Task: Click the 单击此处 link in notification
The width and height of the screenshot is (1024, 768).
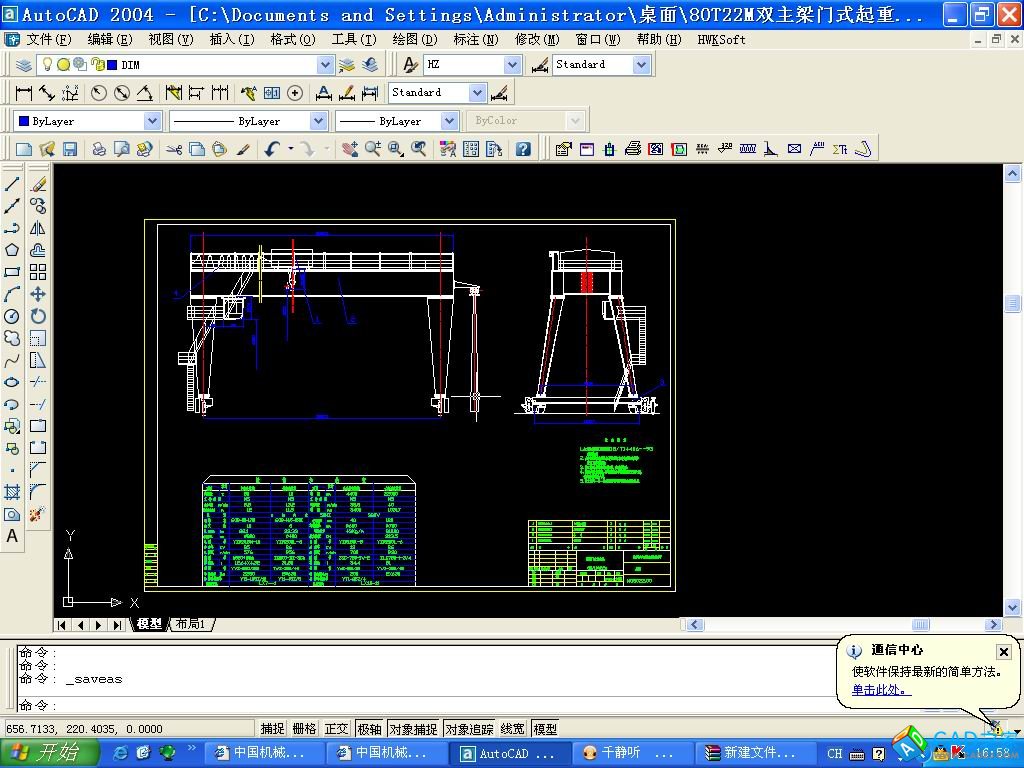Action: tap(880, 690)
